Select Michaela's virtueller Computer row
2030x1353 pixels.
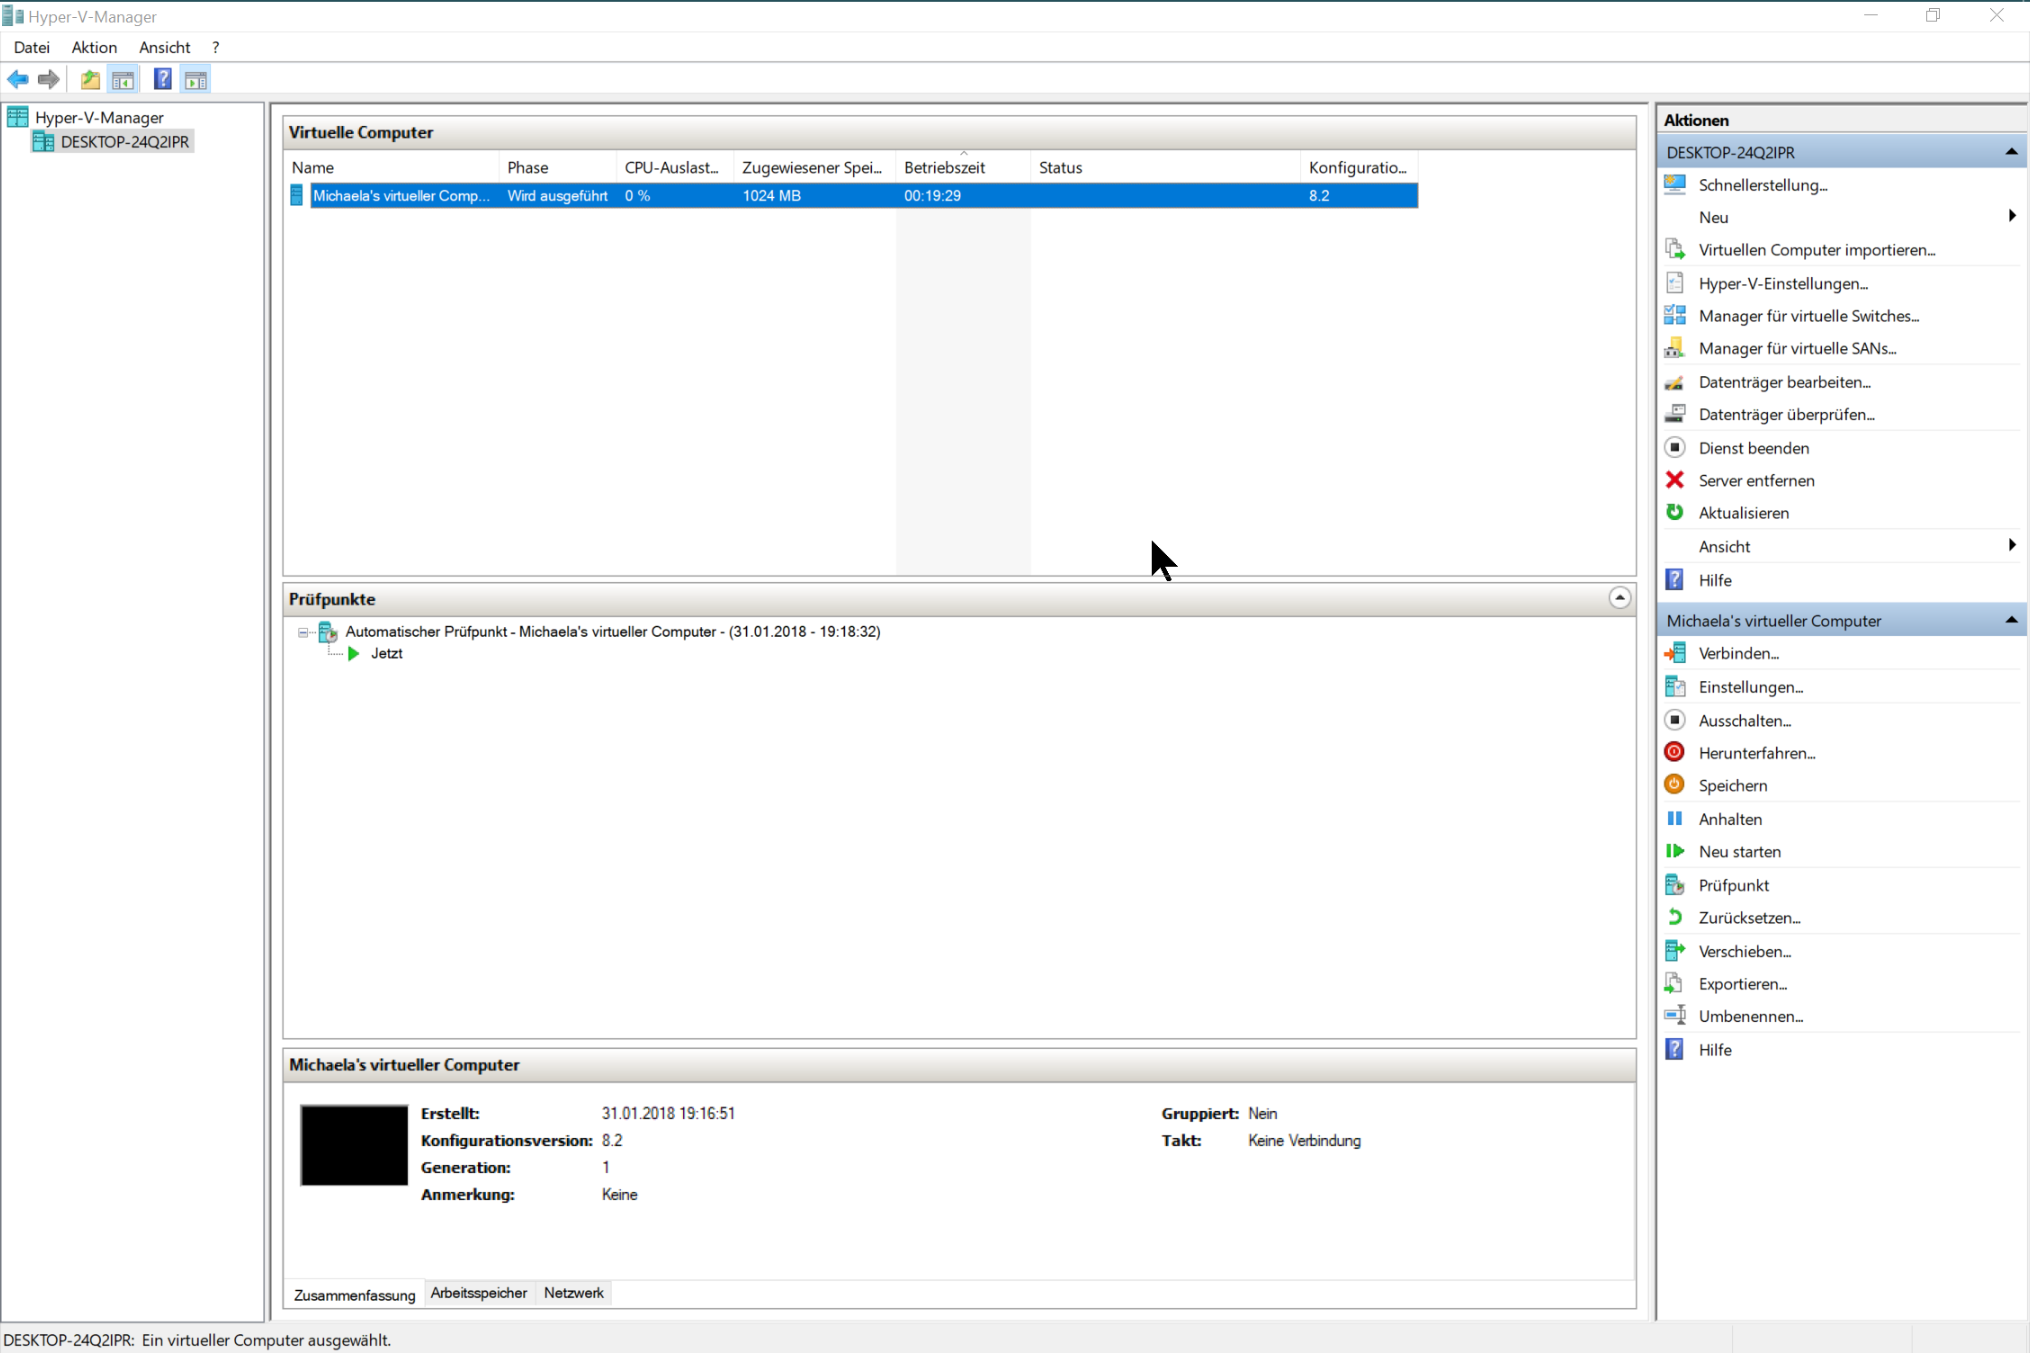853,196
